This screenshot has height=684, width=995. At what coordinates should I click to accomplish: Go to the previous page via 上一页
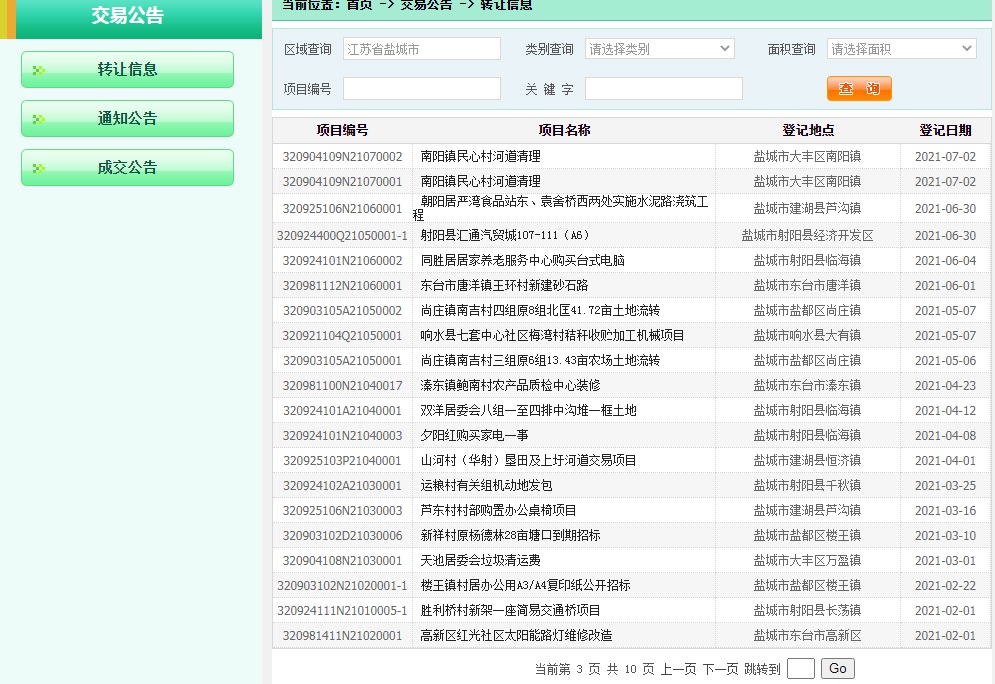click(x=678, y=669)
